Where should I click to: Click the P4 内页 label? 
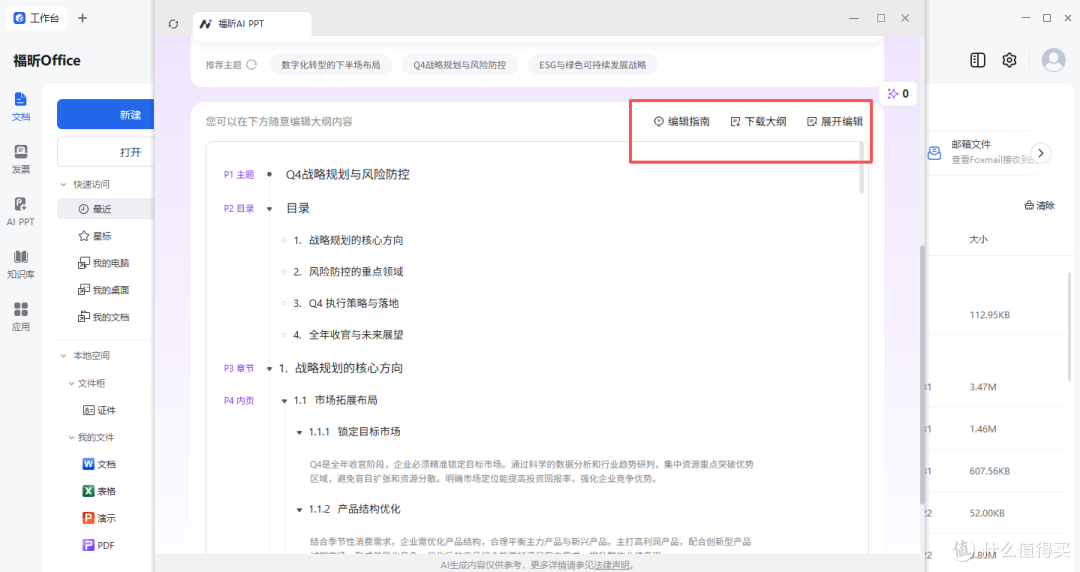click(x=239, y=400)
